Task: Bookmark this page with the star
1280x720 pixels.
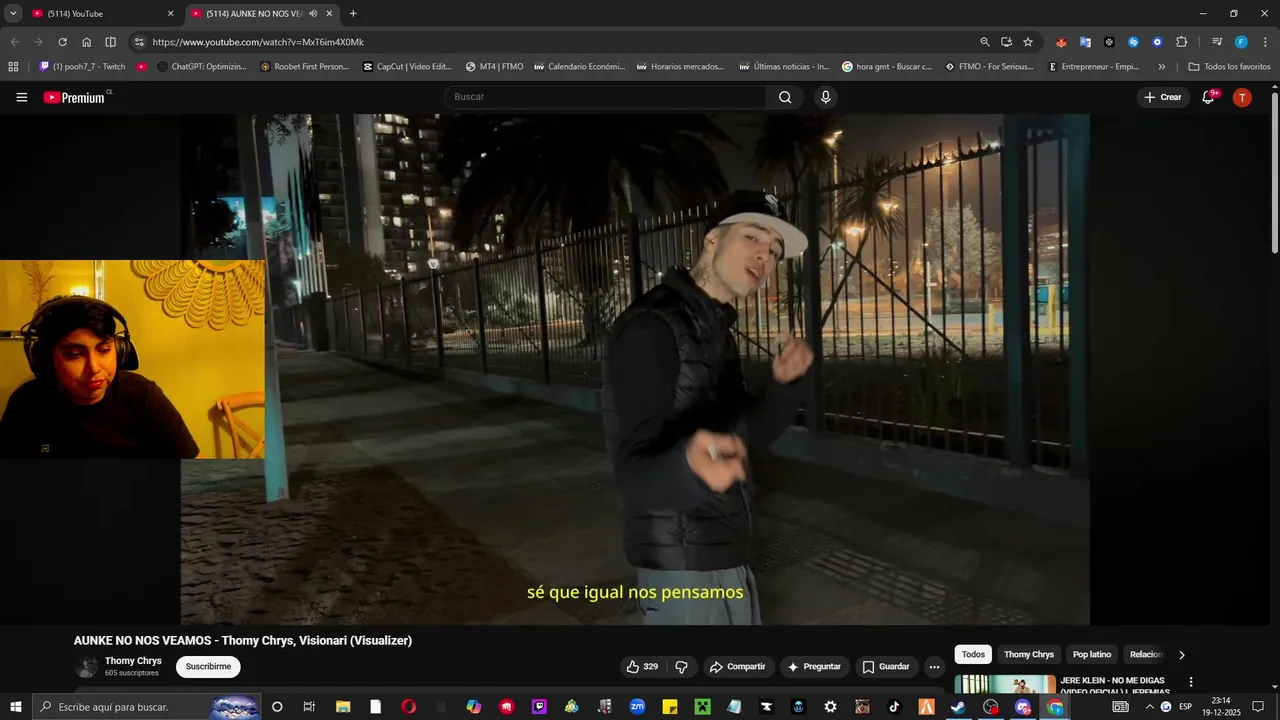Action: coord(1027,42)
